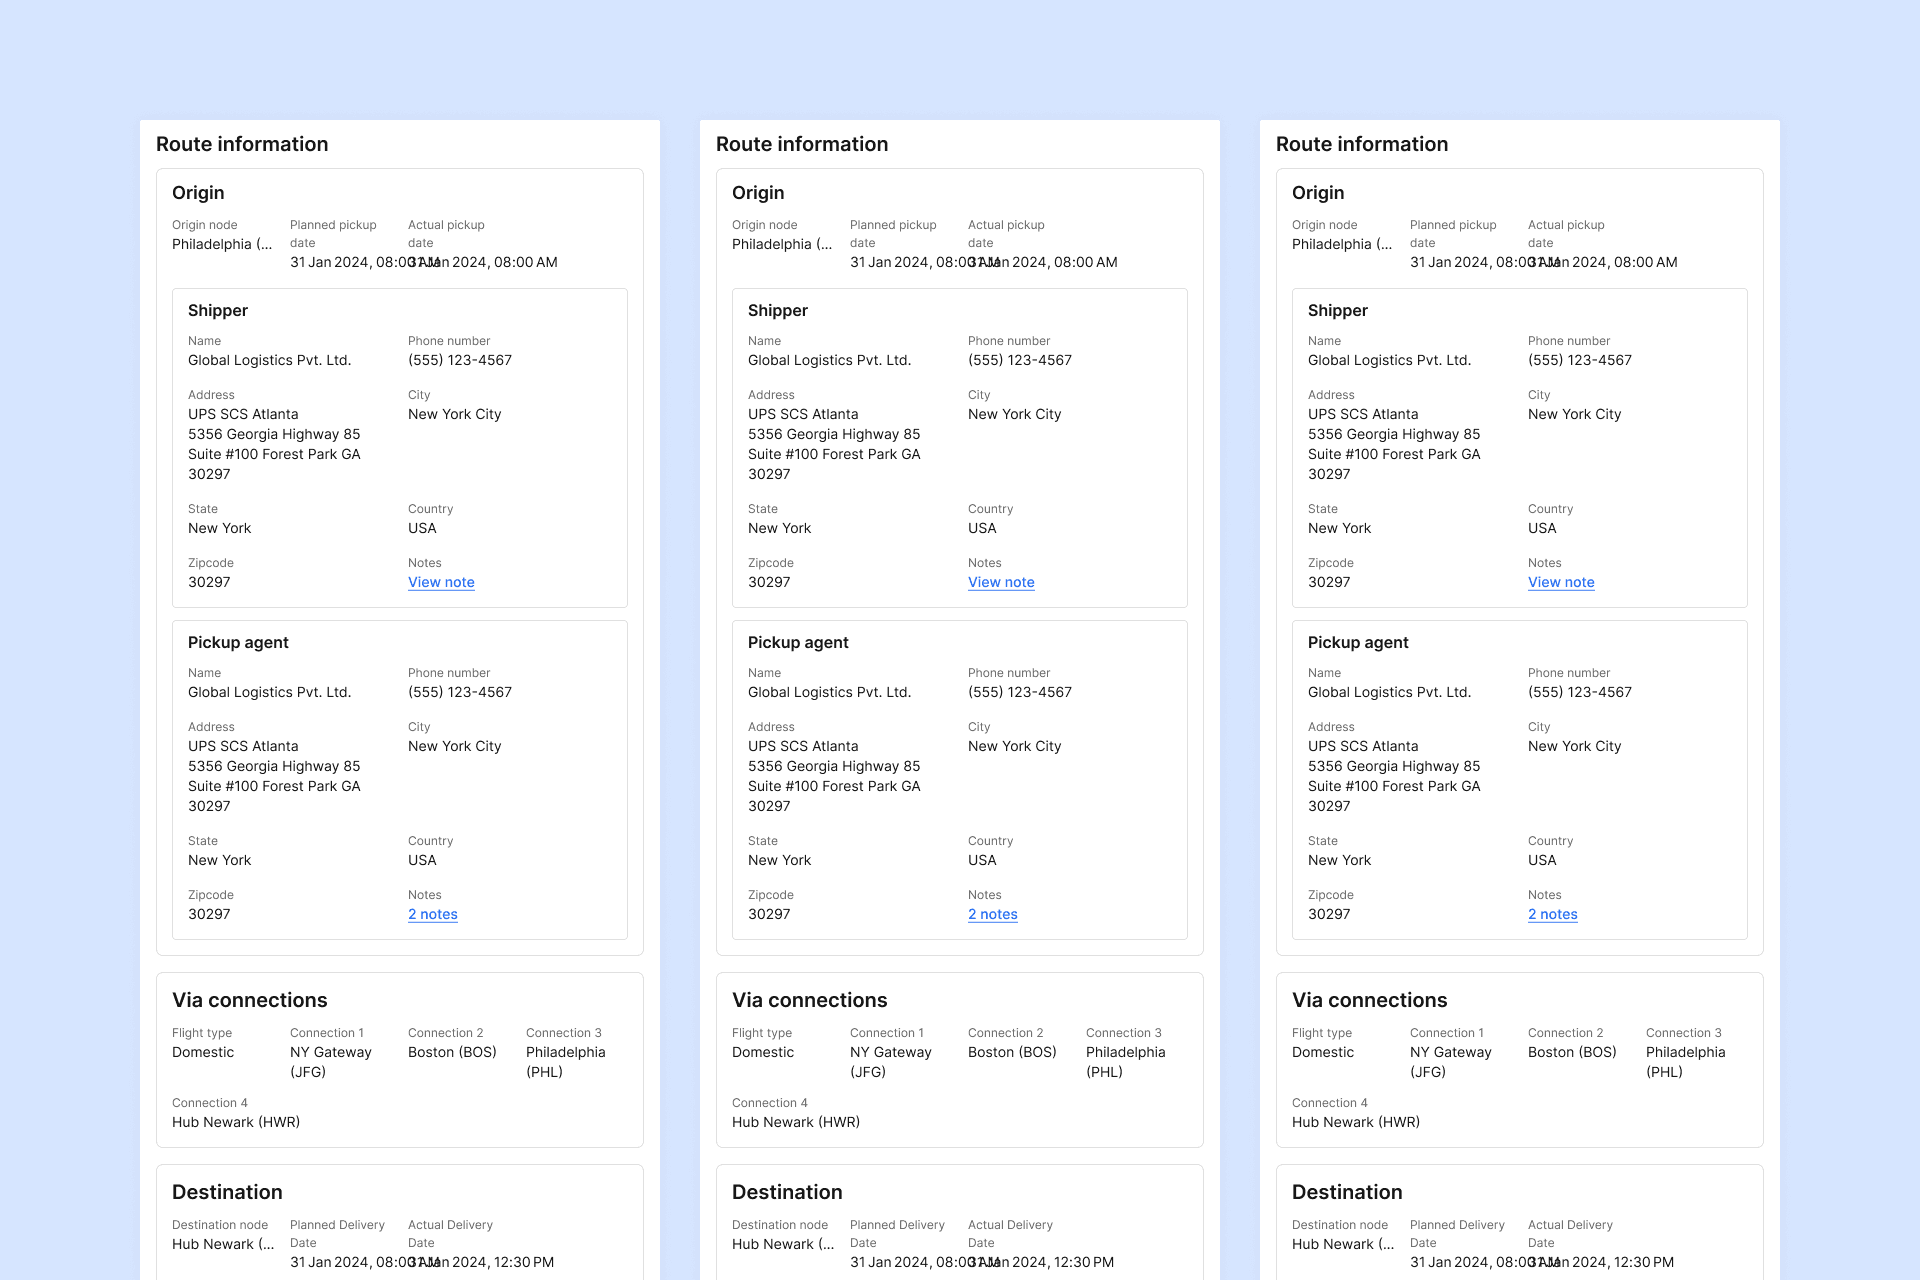Click truncated Hub Newark destination node, middle panel
Viewport: 1920px width, 1280px height.
(x=782, y=1244)
